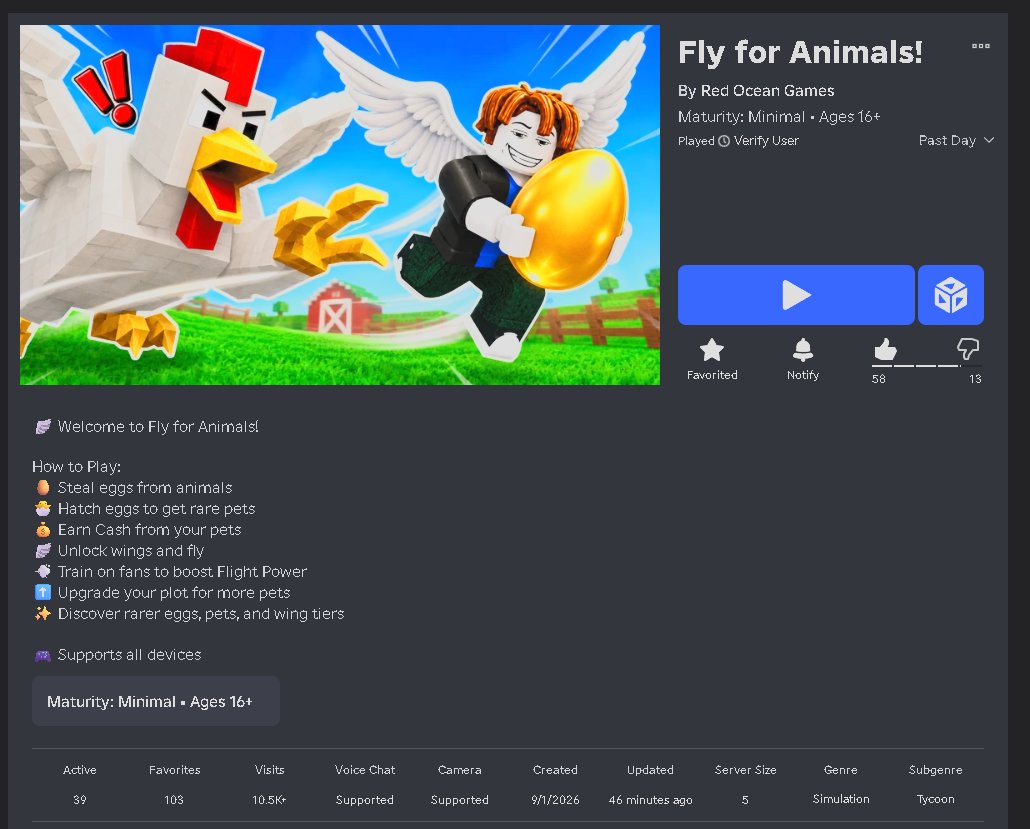Image resolution: width=1030 pixels, height=829 pixels.
Task: Click the Active value 39
Action: click(x=79, y=799)
